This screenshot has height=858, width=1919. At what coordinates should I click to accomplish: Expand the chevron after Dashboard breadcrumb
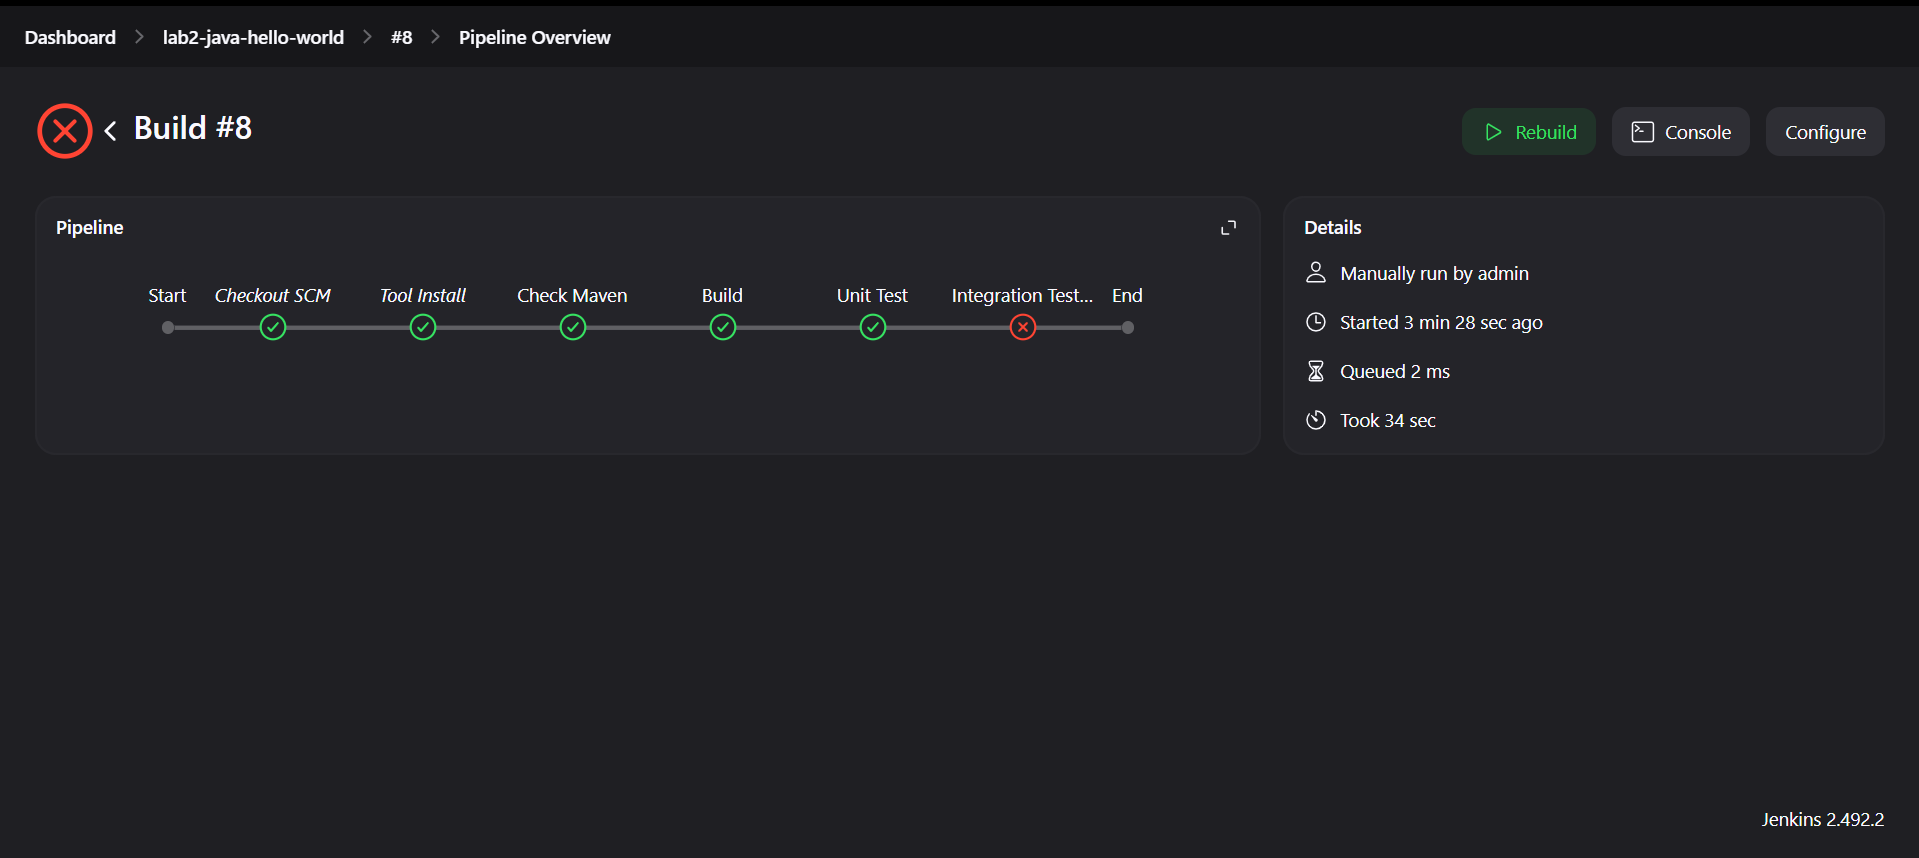pyautogui.click(x=139, y=37)
